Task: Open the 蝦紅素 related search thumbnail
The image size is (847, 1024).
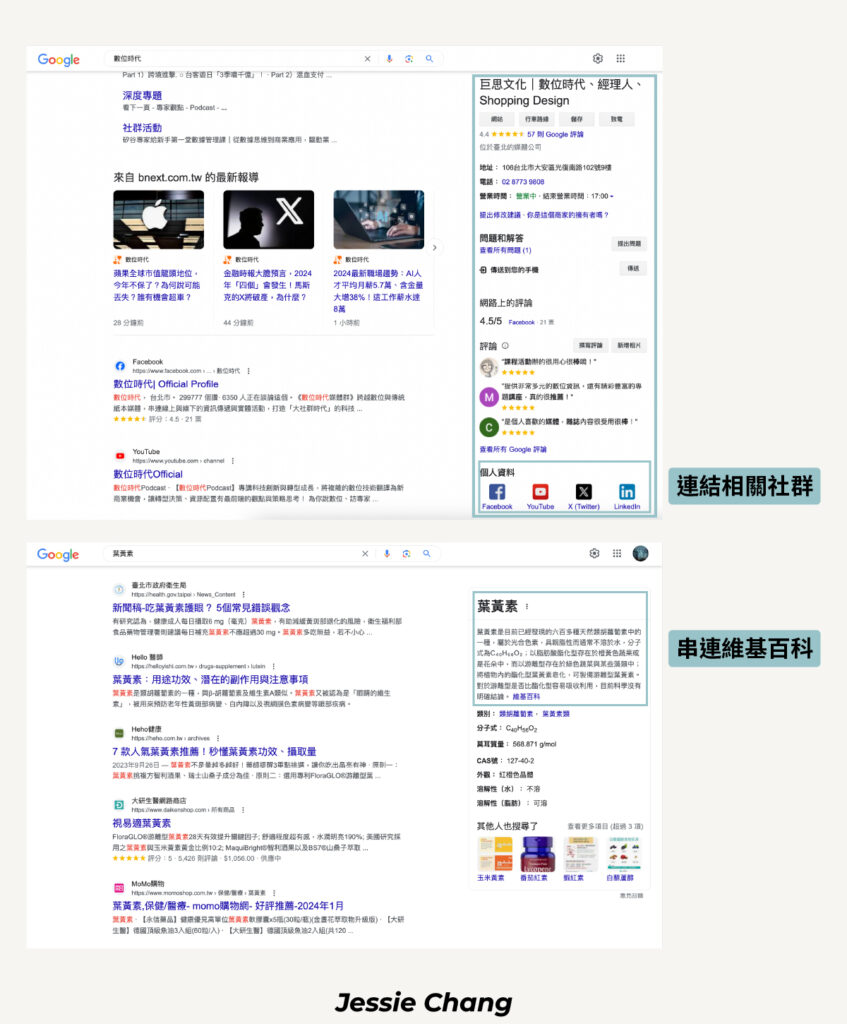Action: click(581, 855)
